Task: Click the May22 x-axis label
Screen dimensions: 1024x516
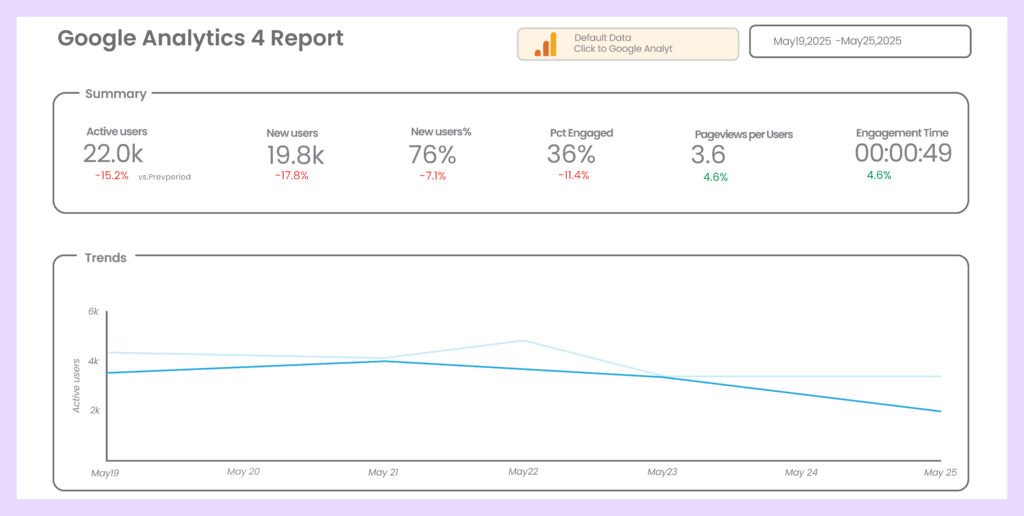Action: pyautogui.click(x=523, y=471)
